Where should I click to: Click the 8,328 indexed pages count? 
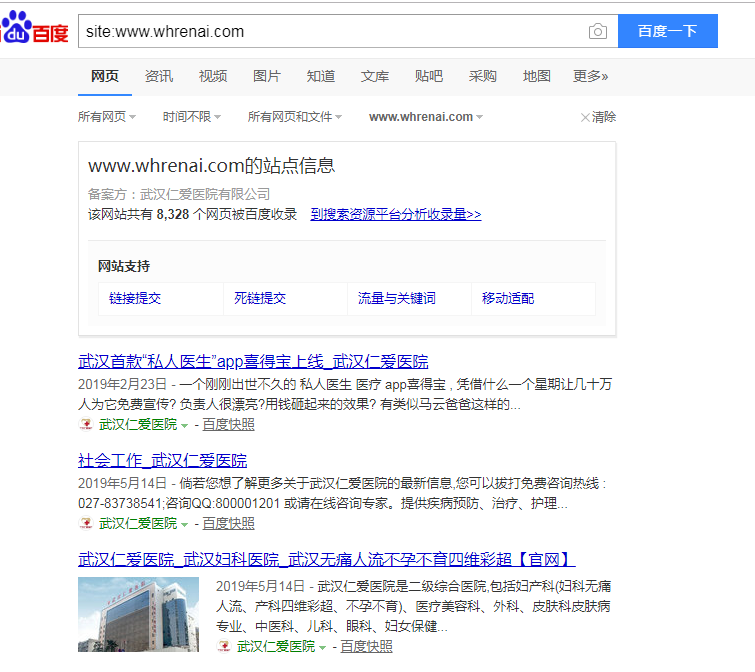[x=173, y=214]
